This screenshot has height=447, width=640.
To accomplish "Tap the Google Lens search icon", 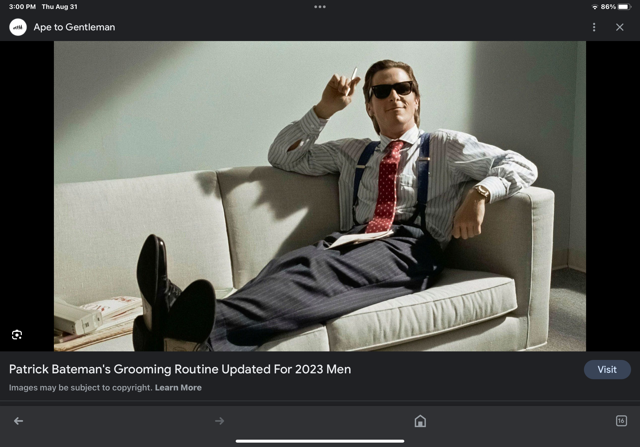I will click(x=17, y=335).
